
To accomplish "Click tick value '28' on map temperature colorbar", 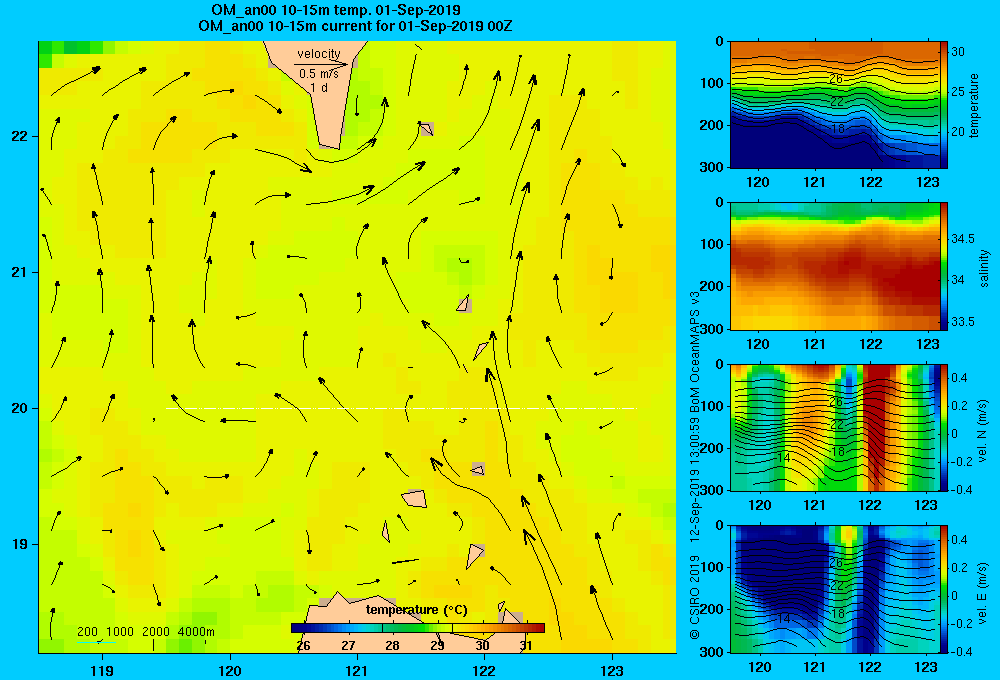I will coord(392,646).
